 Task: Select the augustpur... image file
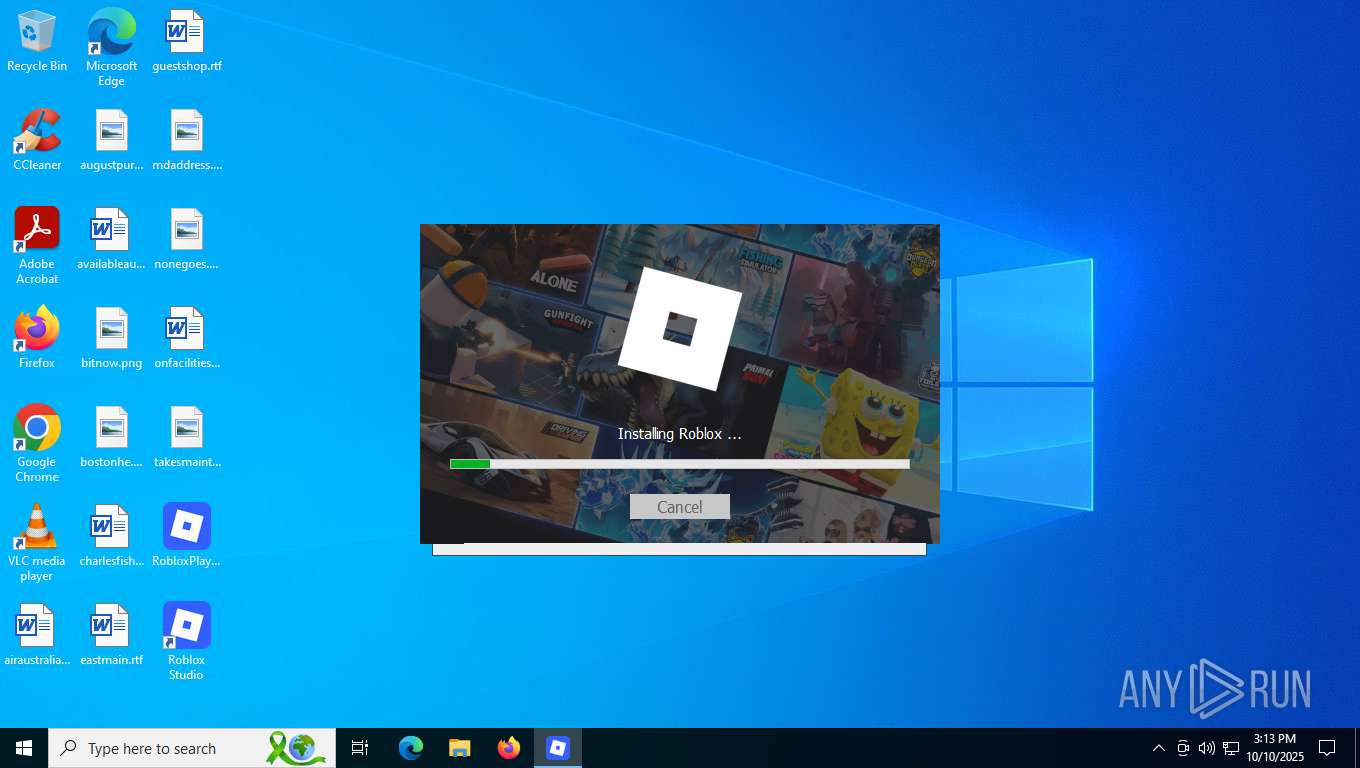111,140
